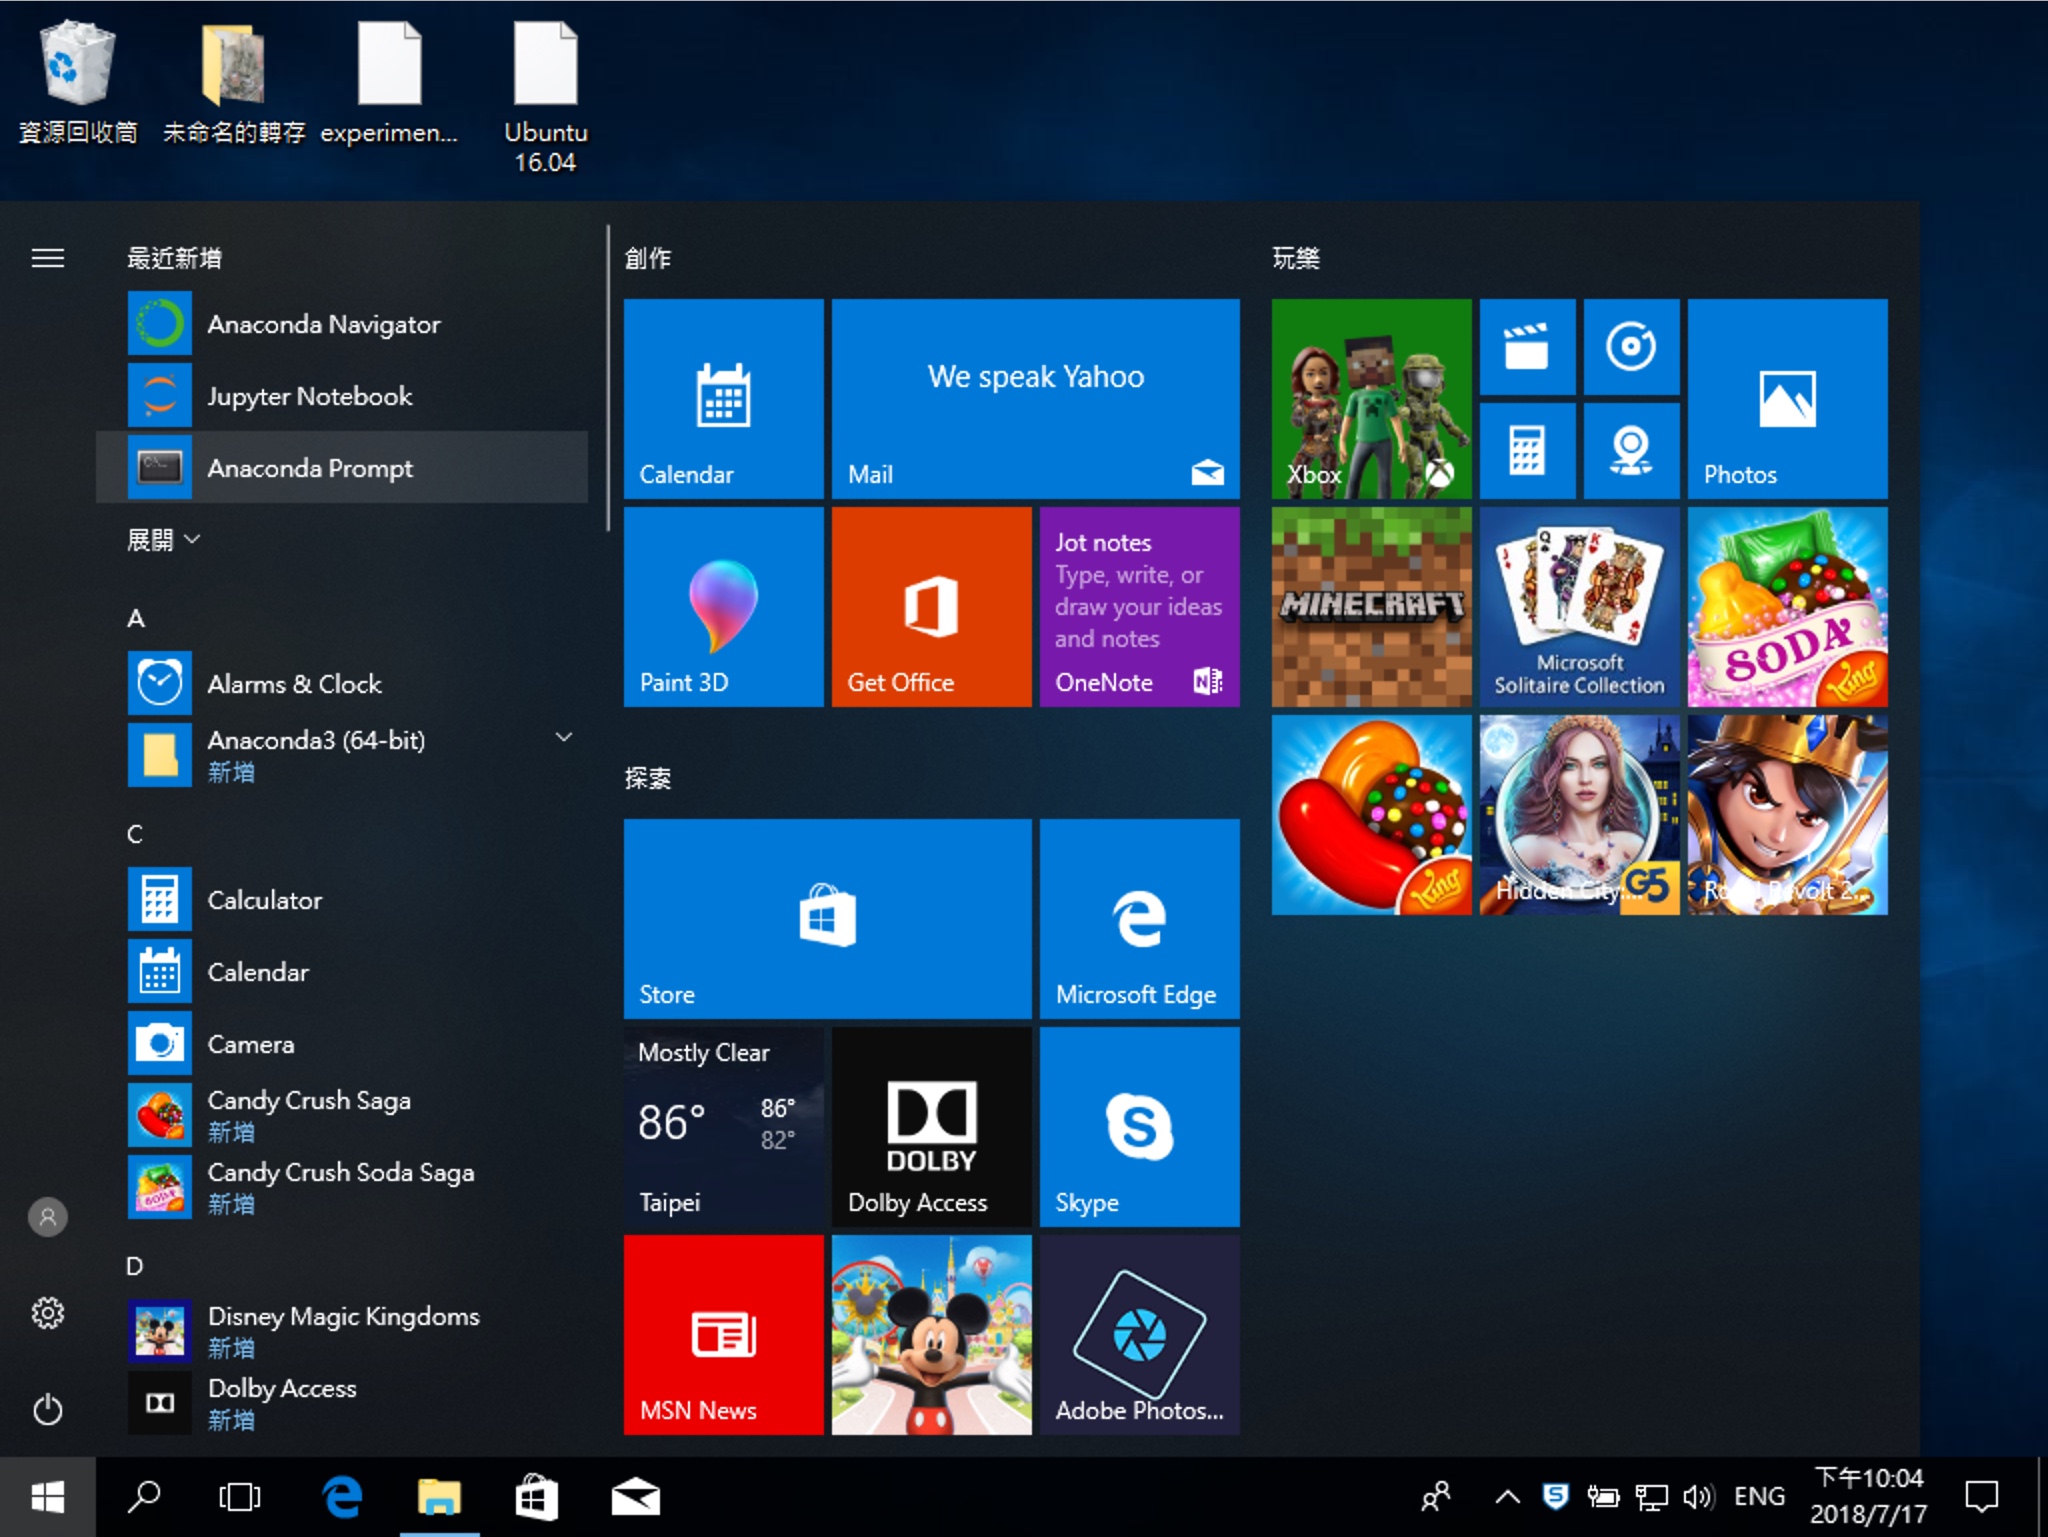This screenshot has width=2048, height=1537.
Task: Open Movies & TV small tile
Action: pos(1526,346)
